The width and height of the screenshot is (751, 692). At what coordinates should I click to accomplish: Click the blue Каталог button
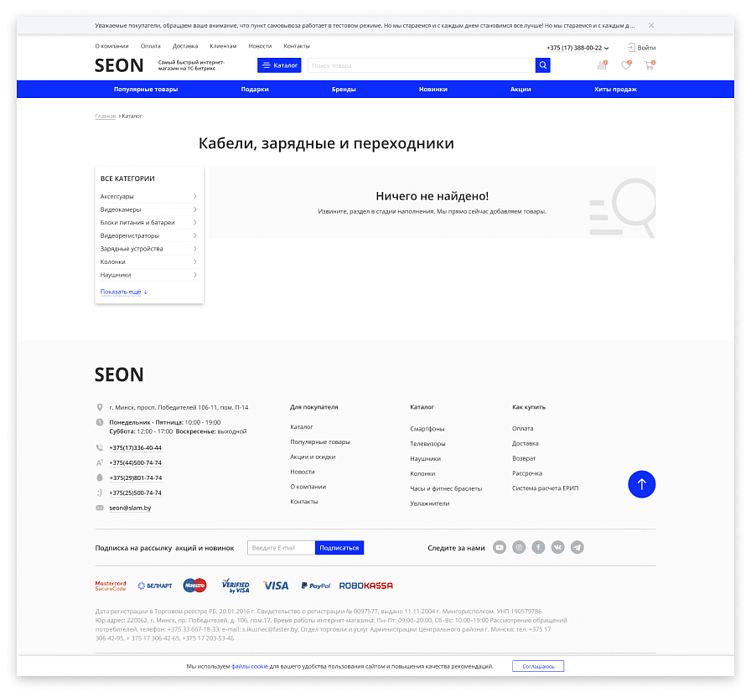(x=279, y=65)
